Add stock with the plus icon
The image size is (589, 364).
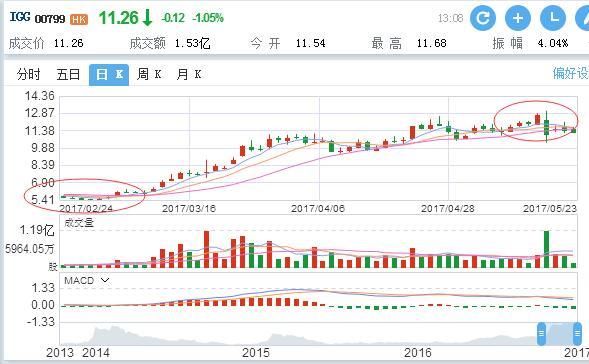[x=518, y=18]
